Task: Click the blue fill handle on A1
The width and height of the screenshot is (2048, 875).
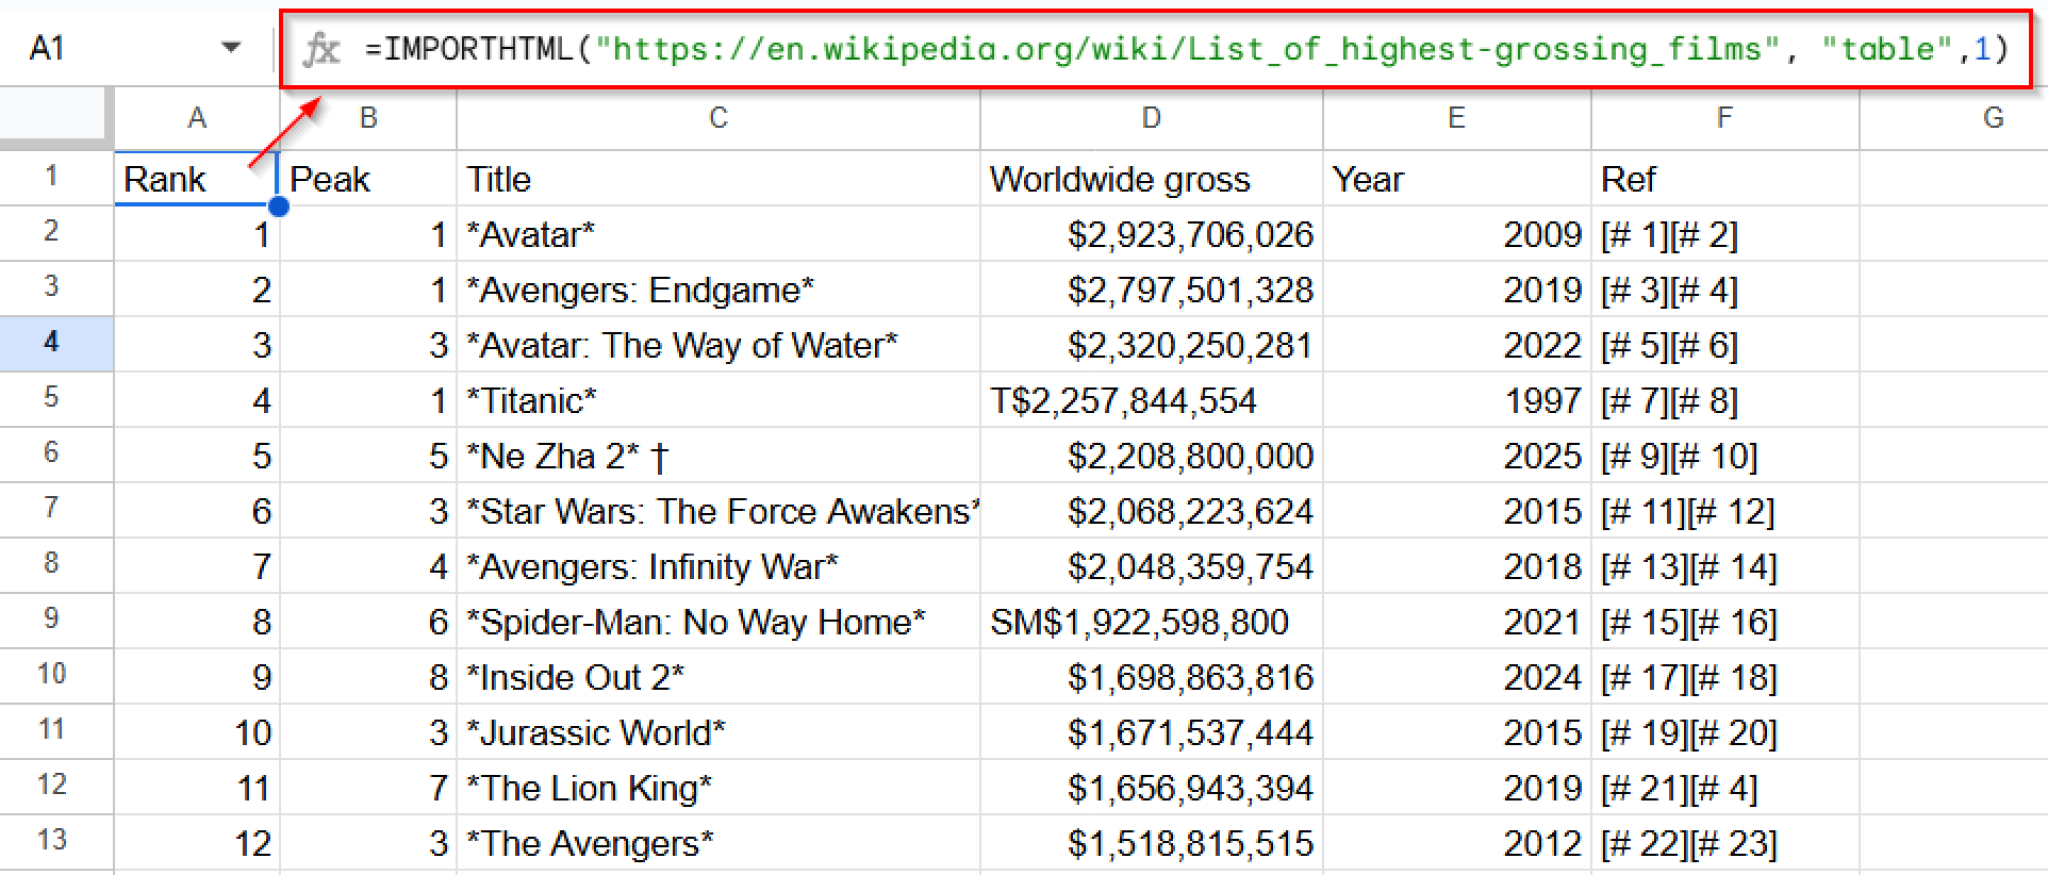Action: tap(279, 207)
